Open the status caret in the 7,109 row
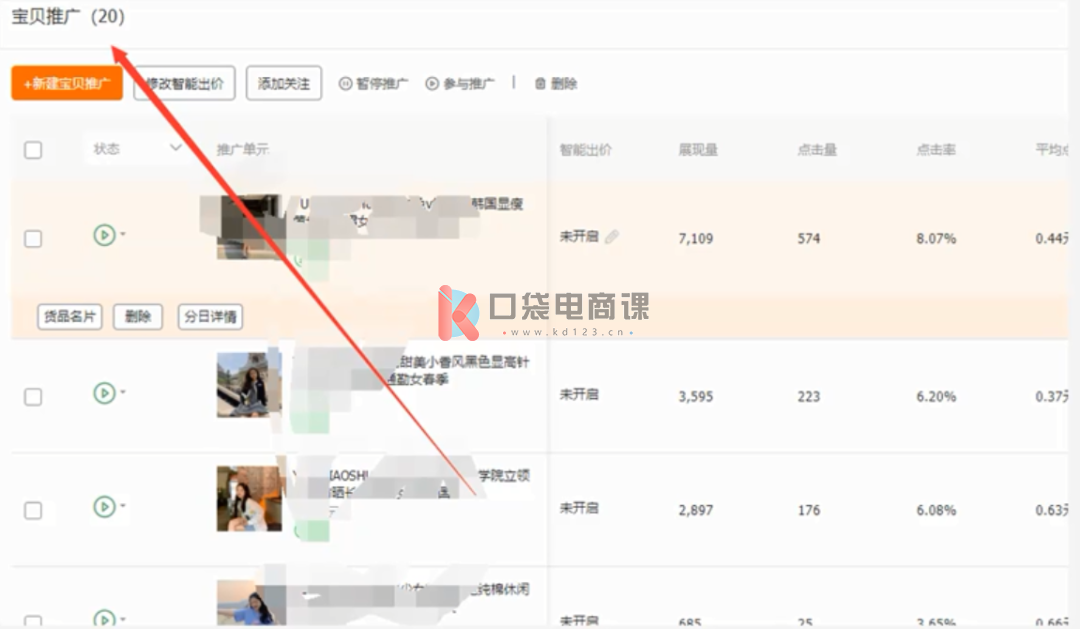The width and height of the screenshot is (1080, 629). (x=123, y=234)
